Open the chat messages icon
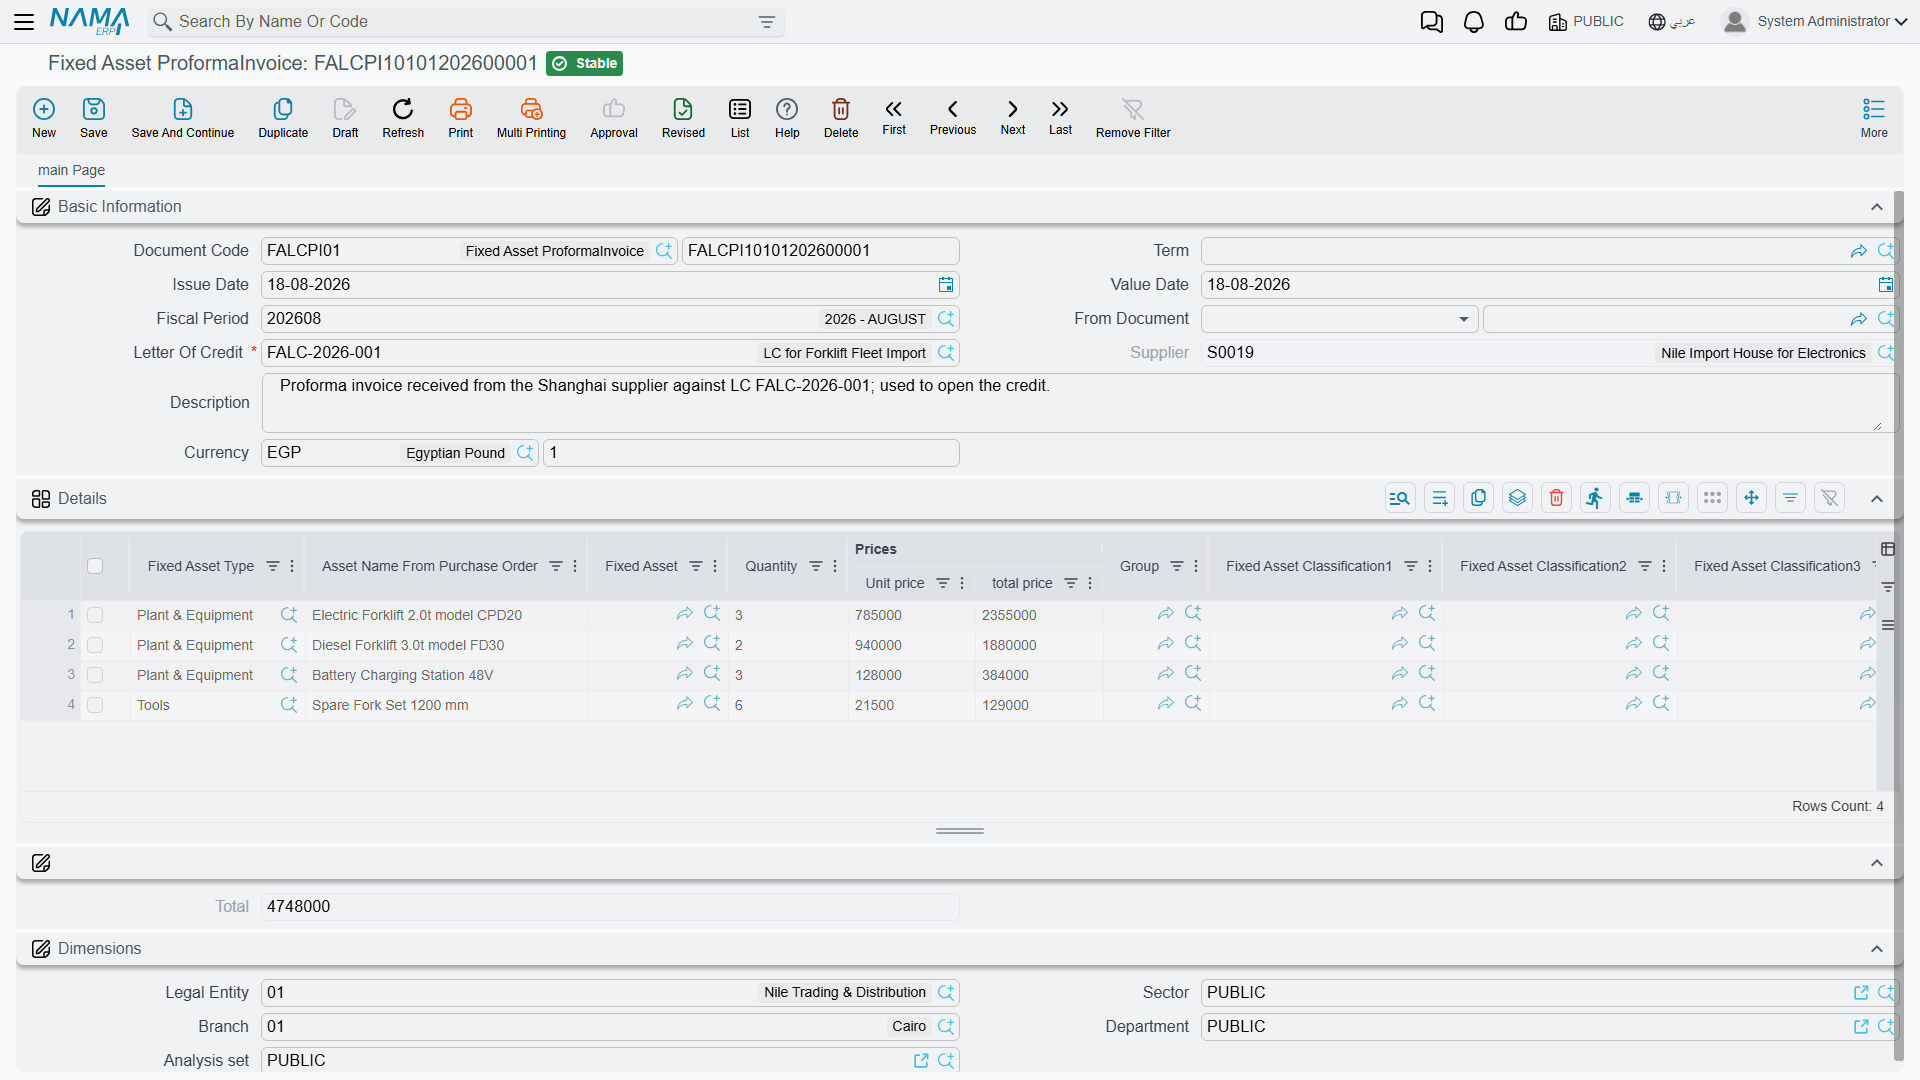 pos(1432,22)
